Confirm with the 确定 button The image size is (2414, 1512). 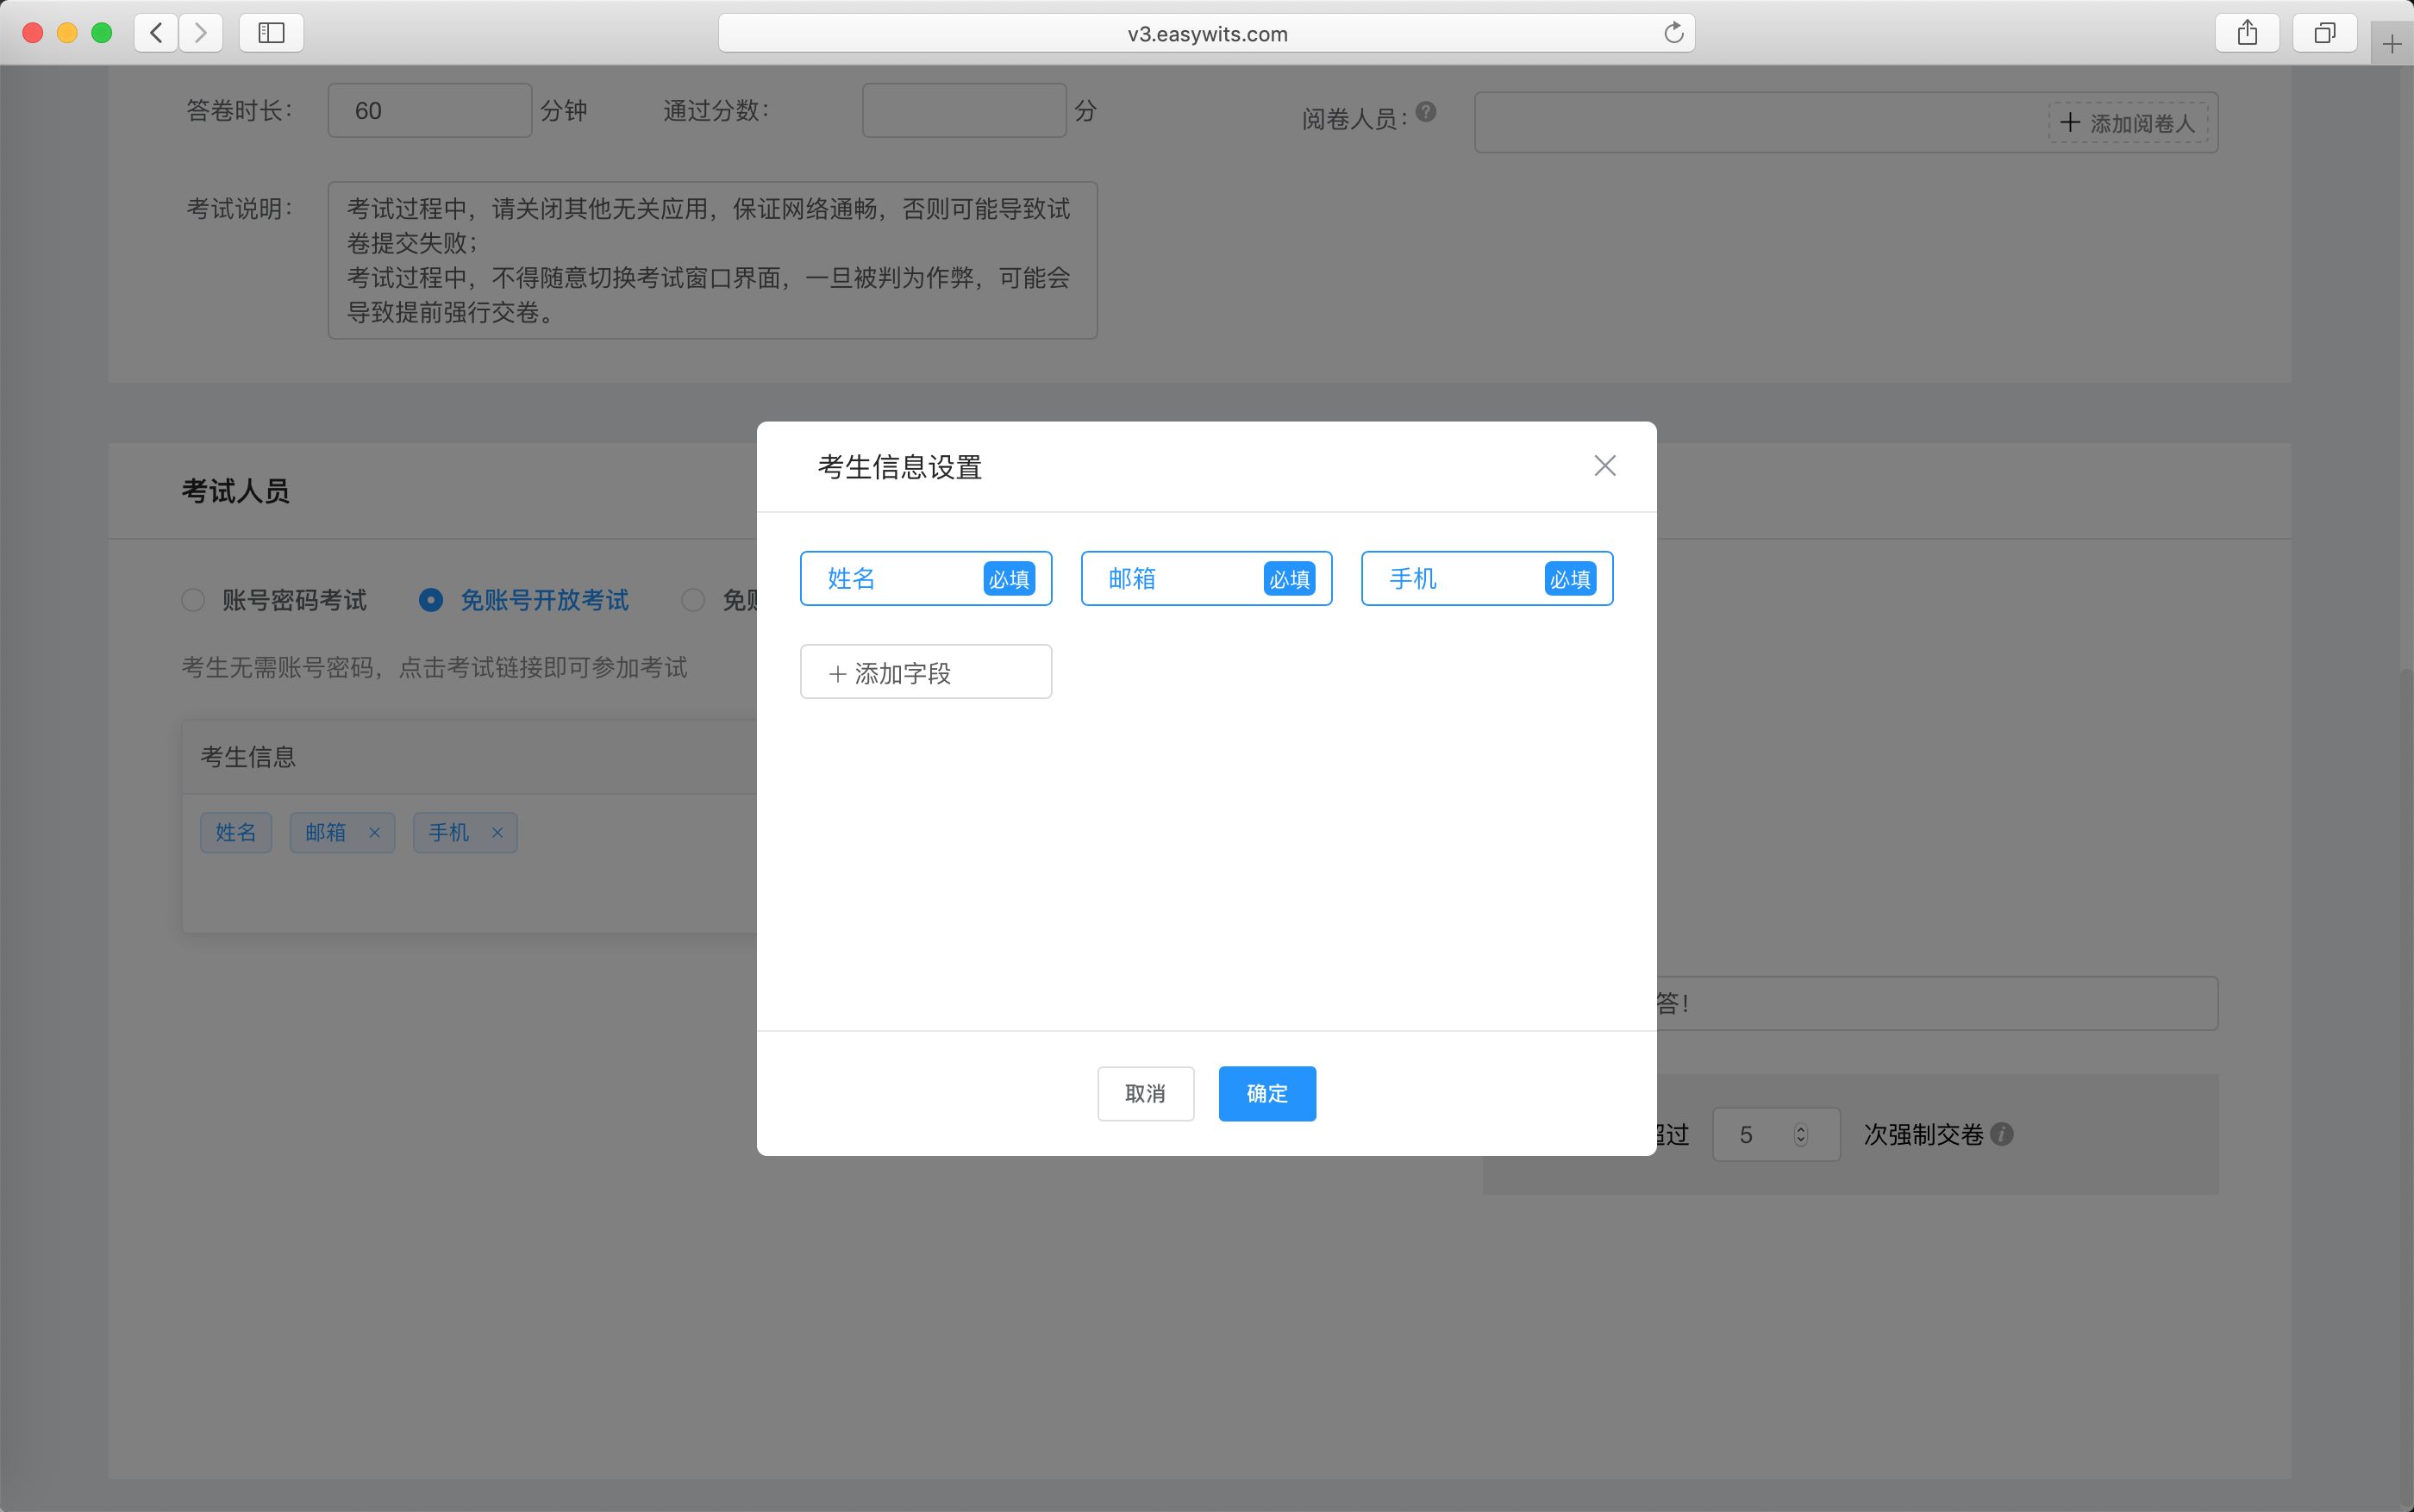point(1266,1093)
